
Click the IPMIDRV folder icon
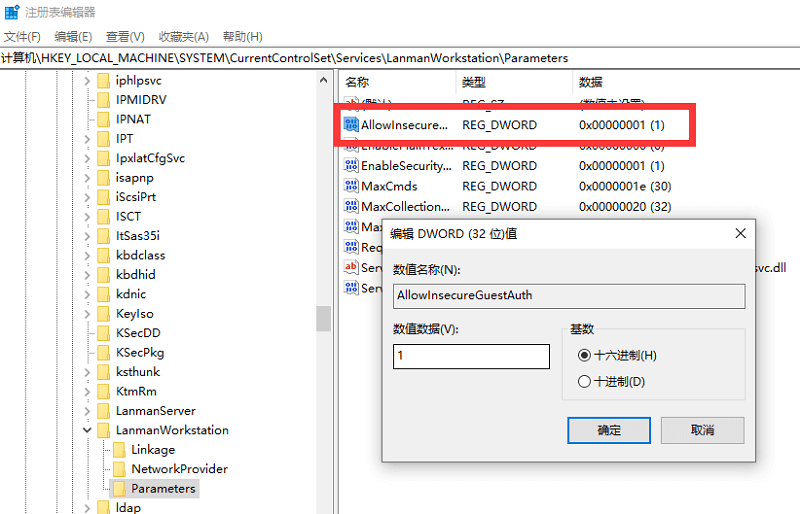tap(104, 100)
